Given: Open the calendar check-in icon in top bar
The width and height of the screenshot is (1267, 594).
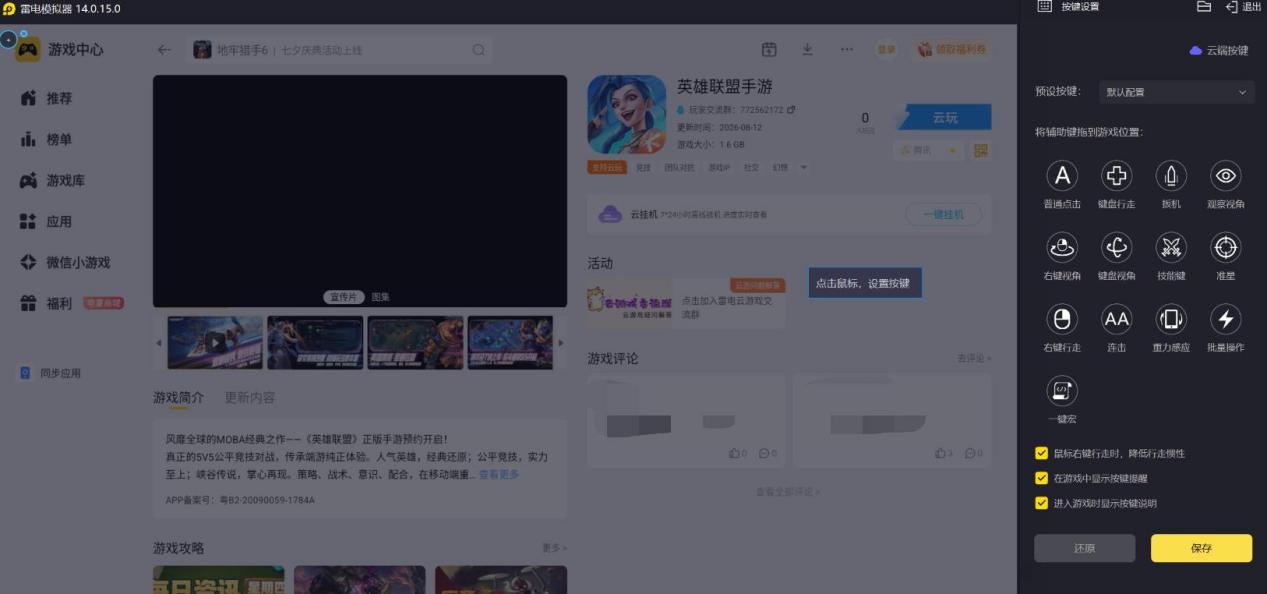Looking at the screenshot, I should click(x=769, y=50).
